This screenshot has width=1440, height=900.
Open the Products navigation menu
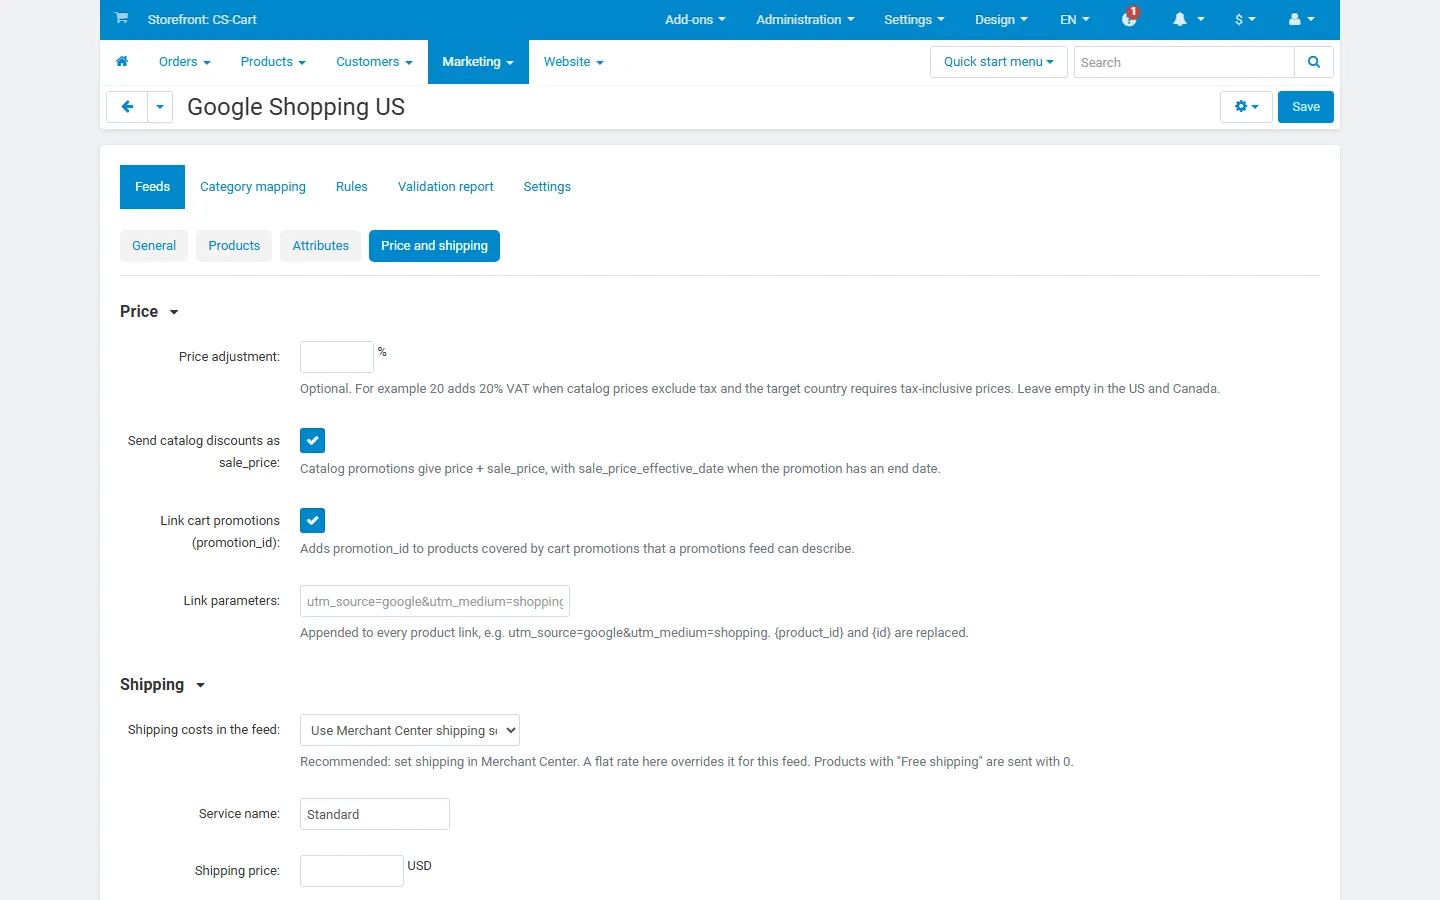tap(273, 62)
